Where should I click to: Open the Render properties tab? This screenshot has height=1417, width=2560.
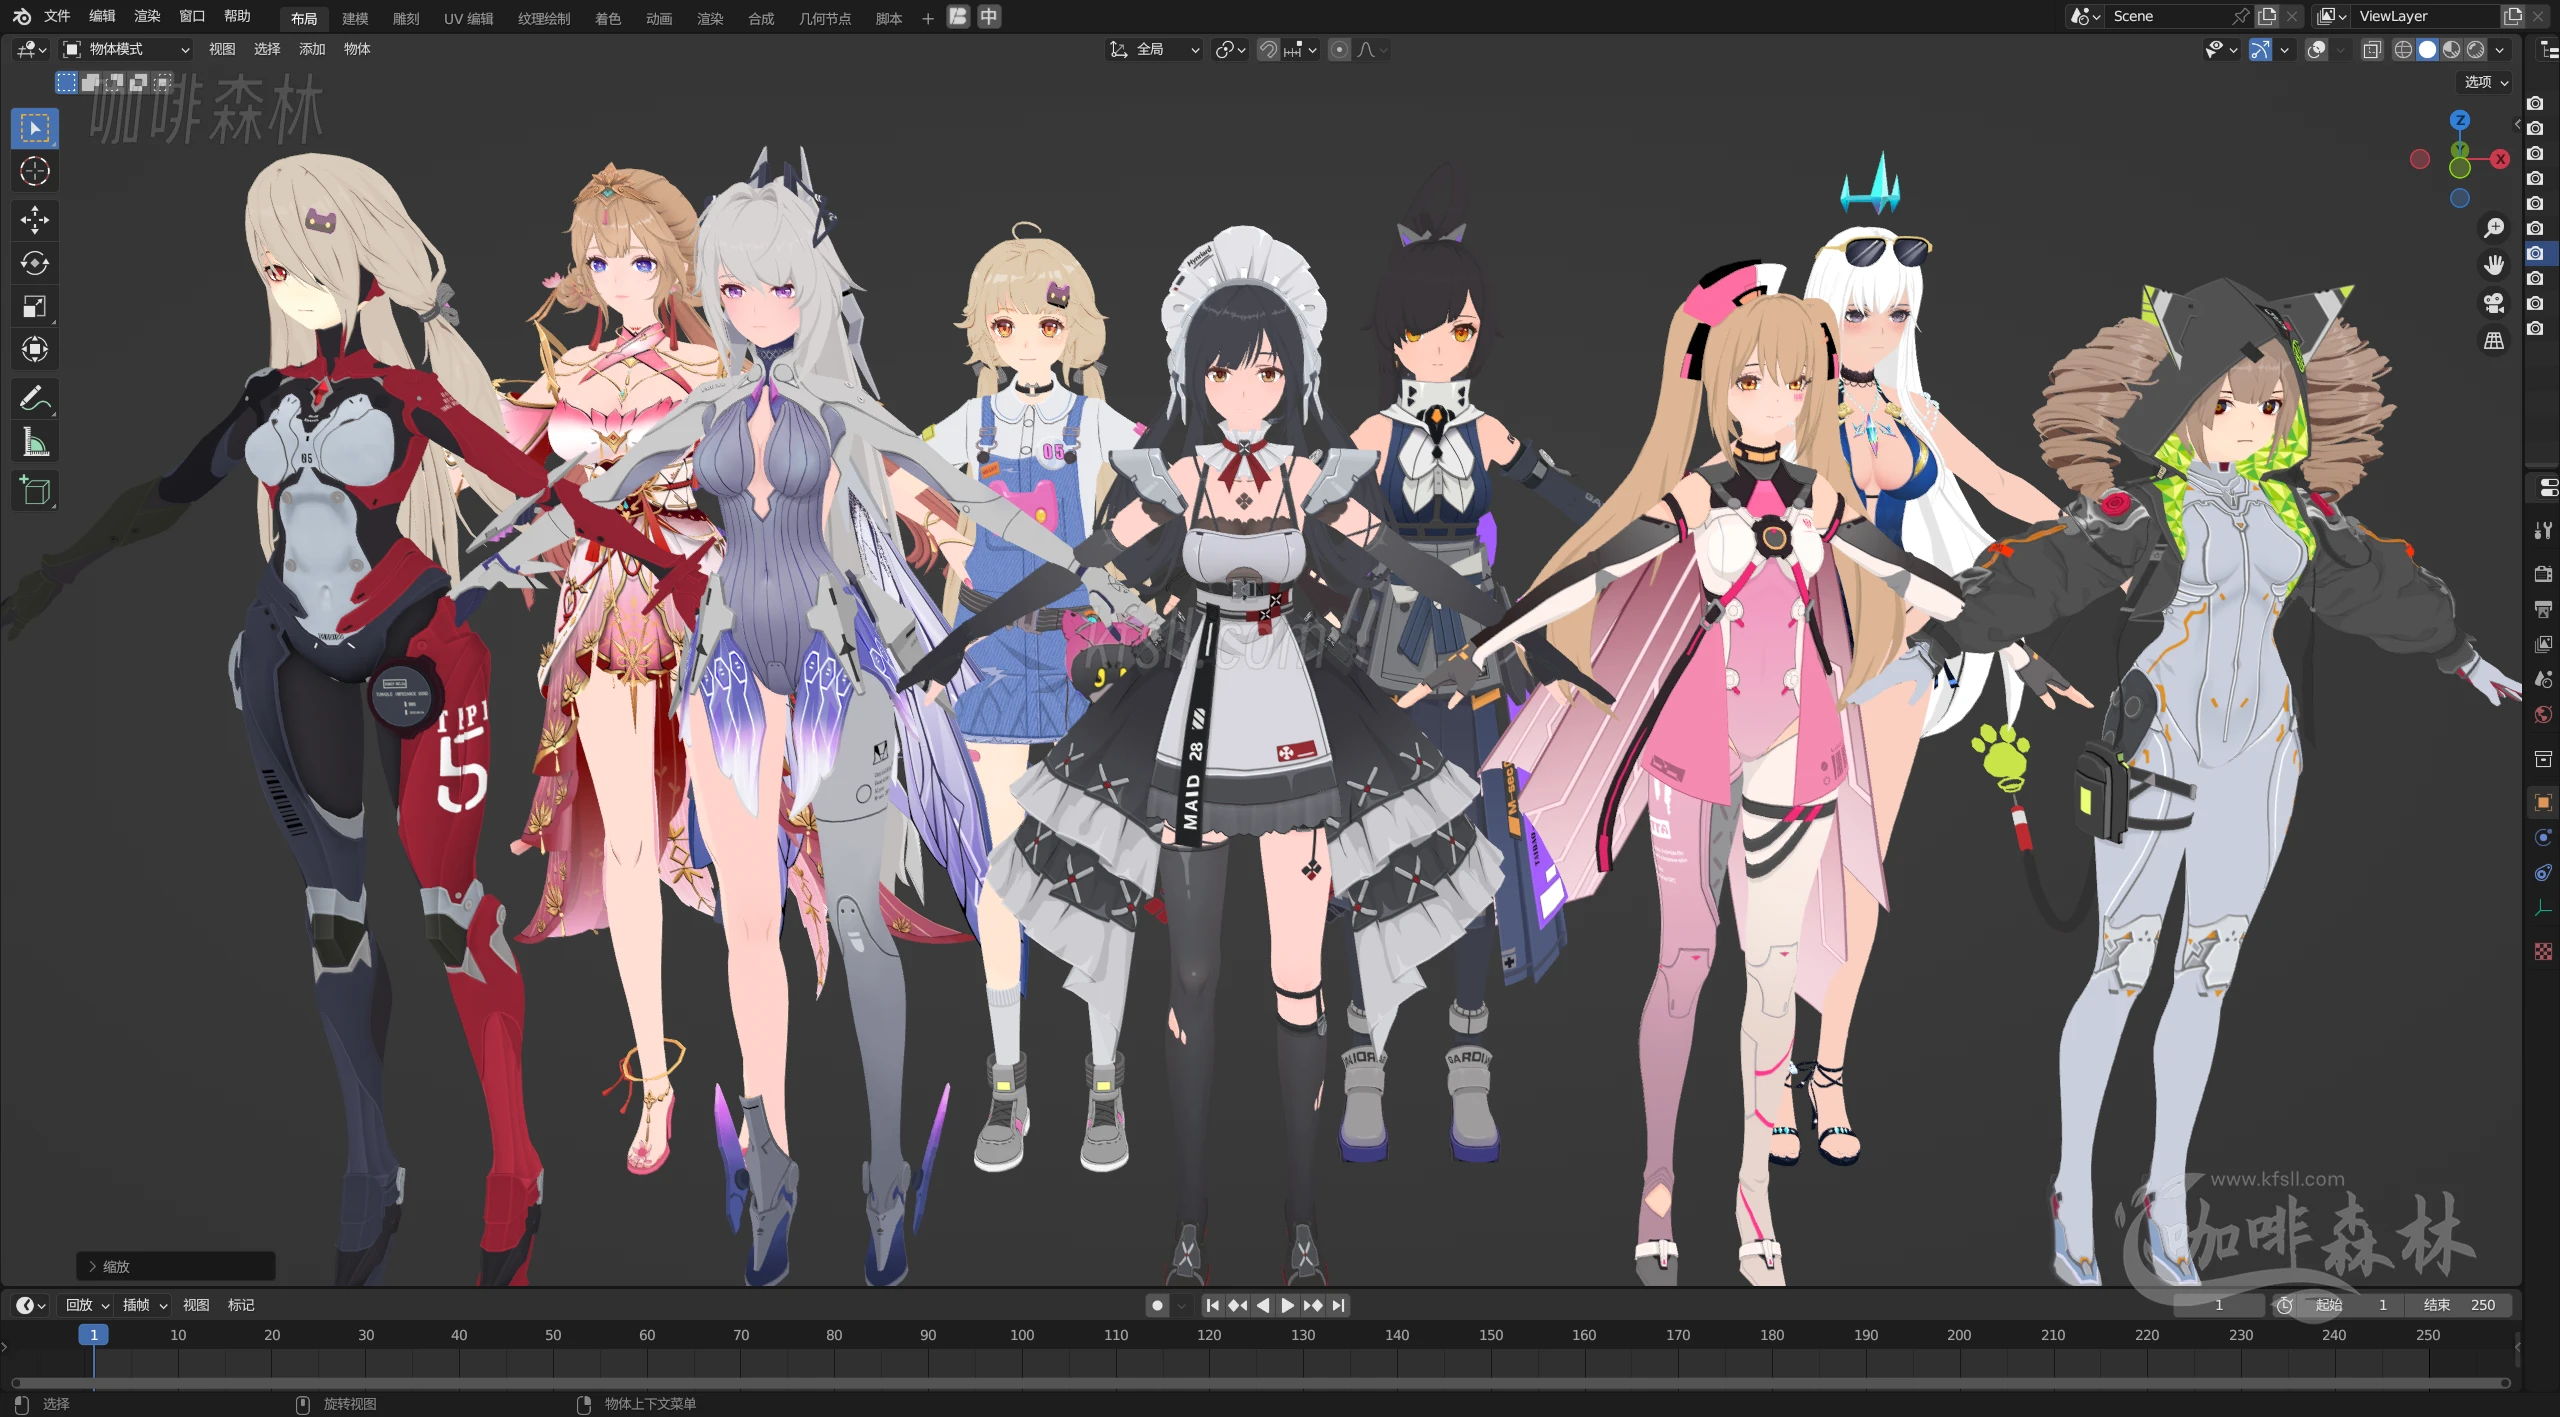tap(2543, 574)
